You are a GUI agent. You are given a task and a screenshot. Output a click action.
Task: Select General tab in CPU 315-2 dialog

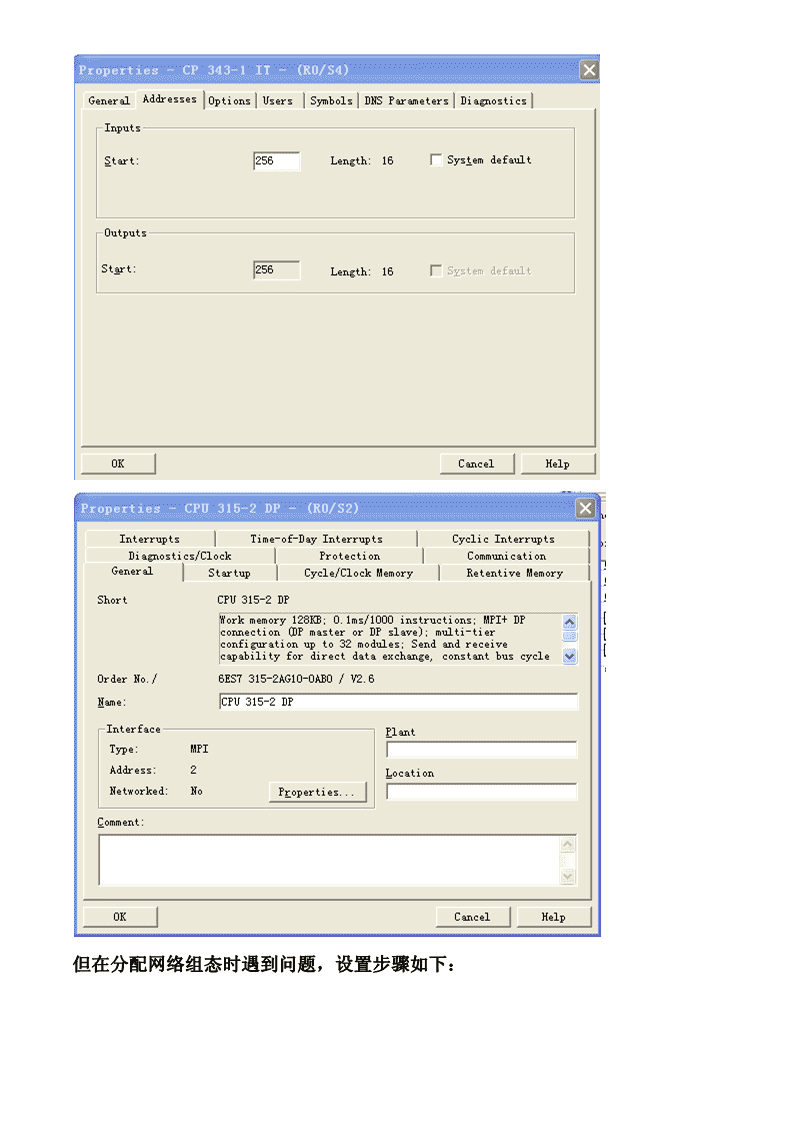pyautogui.click(x=132, y=572)
